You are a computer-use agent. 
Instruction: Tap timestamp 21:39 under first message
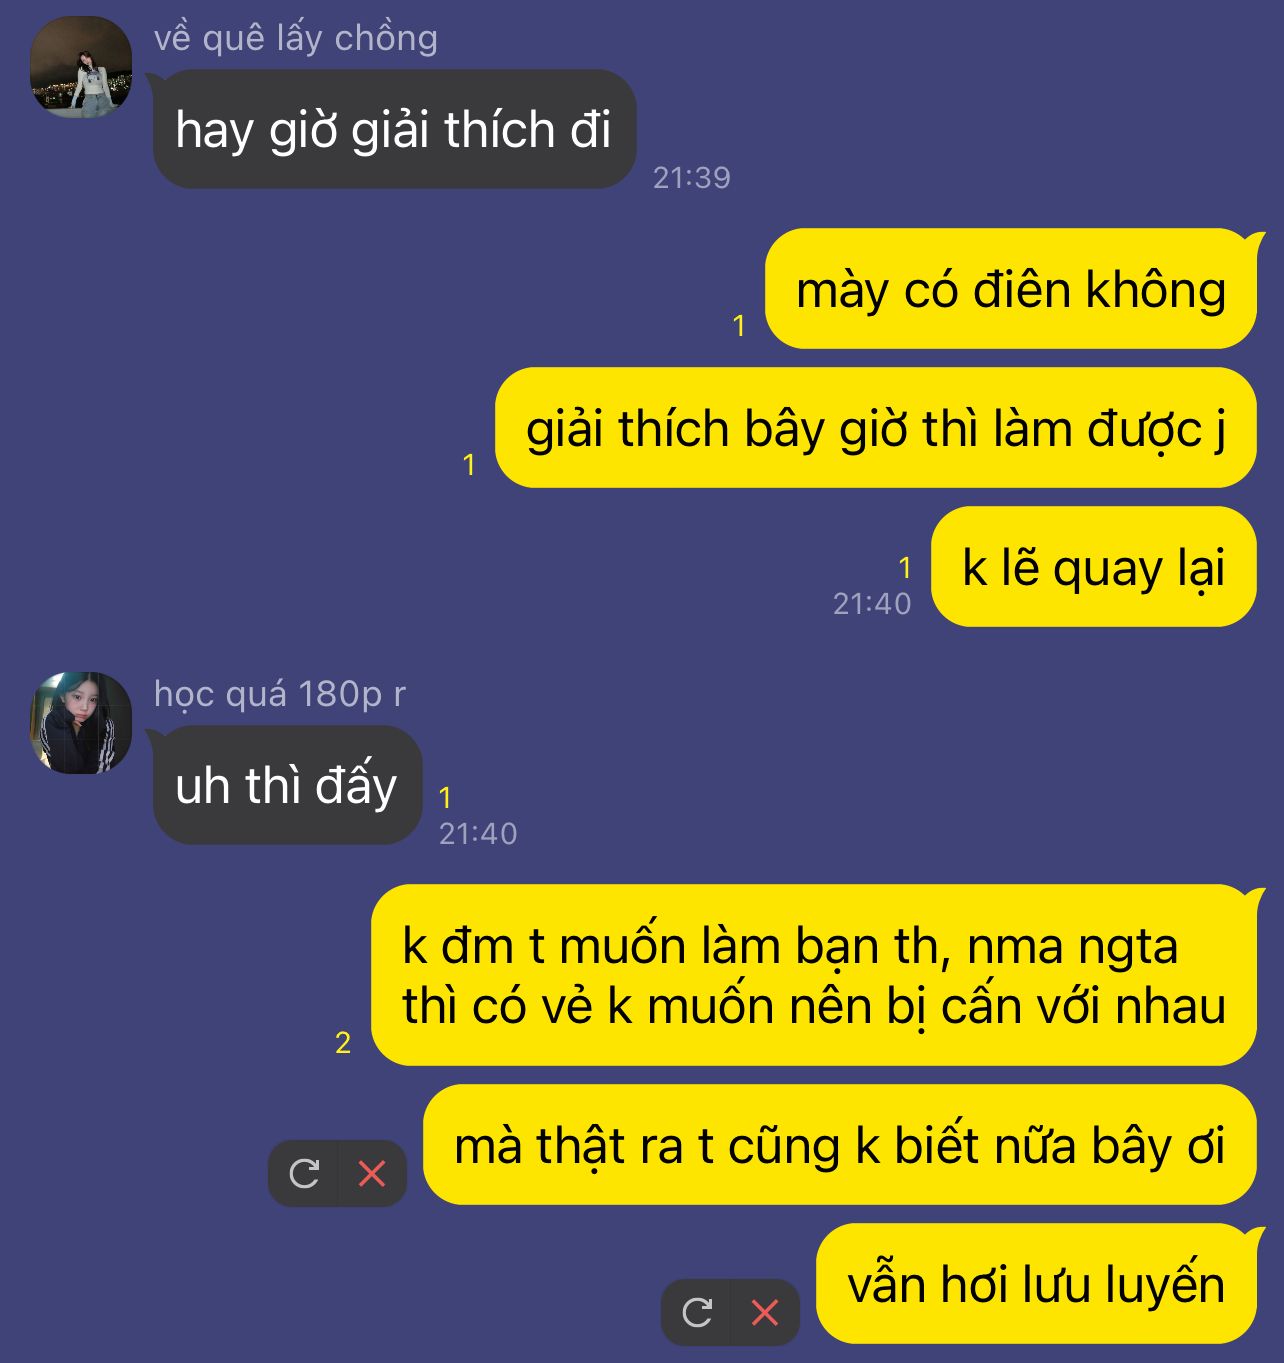692,178
